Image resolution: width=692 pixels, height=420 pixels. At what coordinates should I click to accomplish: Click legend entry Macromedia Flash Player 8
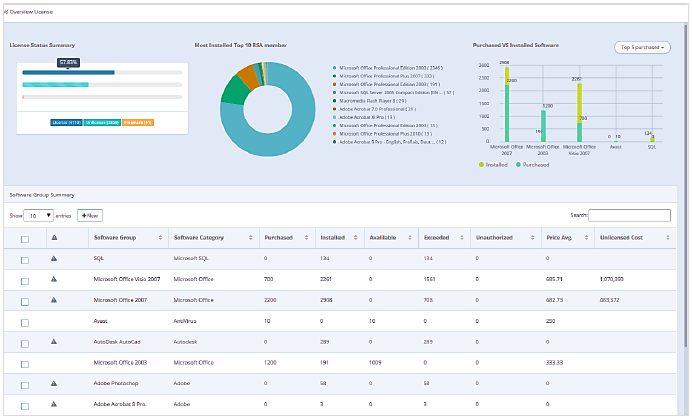[369, 101]
